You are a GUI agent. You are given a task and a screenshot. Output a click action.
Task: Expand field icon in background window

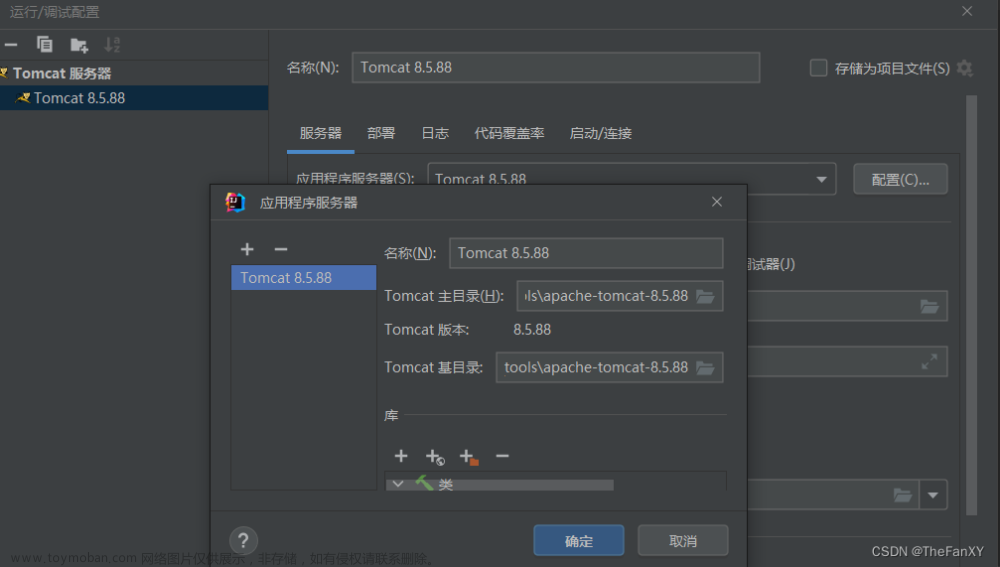[x=929, y=362]
